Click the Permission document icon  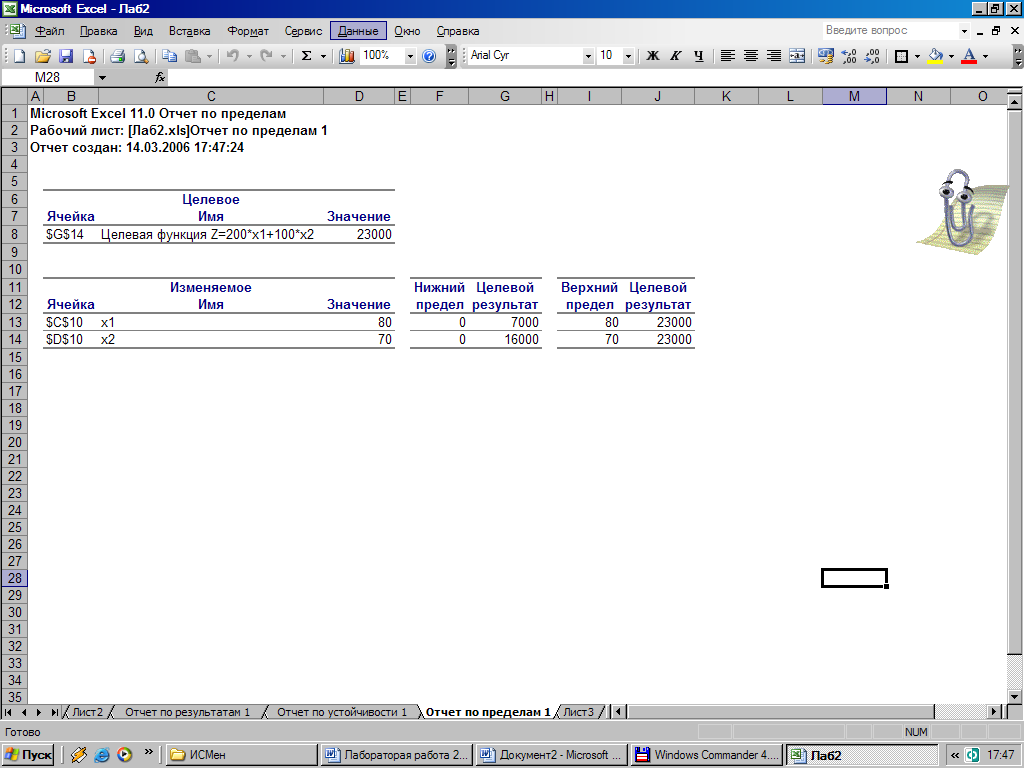(88, 56)
